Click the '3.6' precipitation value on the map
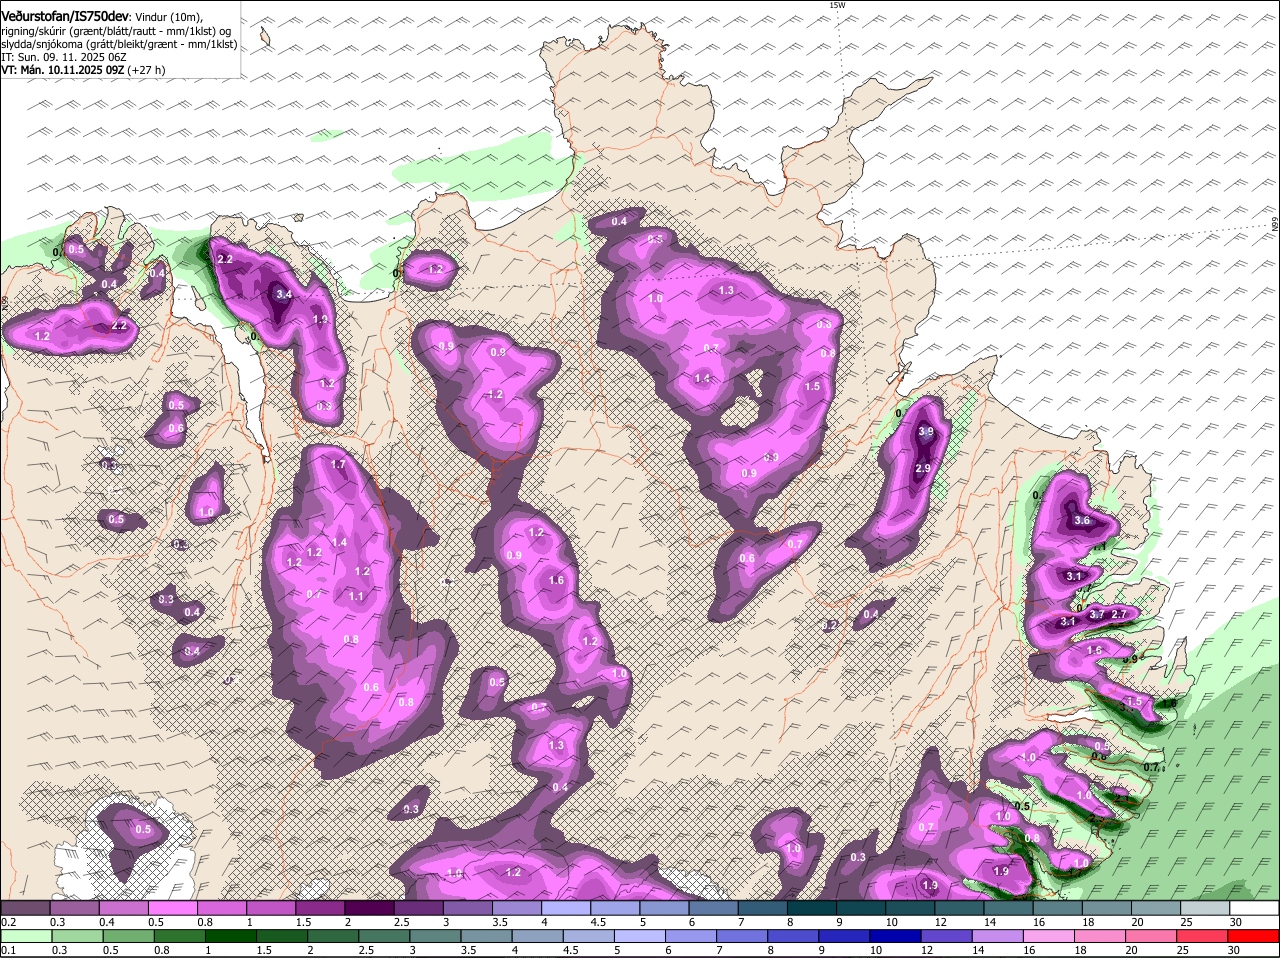Viewport: 1280px width, 958px height. coord(1081,520)
